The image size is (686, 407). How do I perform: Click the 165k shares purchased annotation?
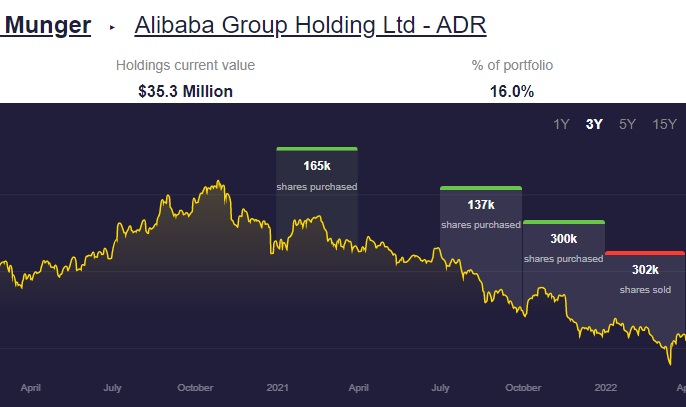[x=316, y=173]
